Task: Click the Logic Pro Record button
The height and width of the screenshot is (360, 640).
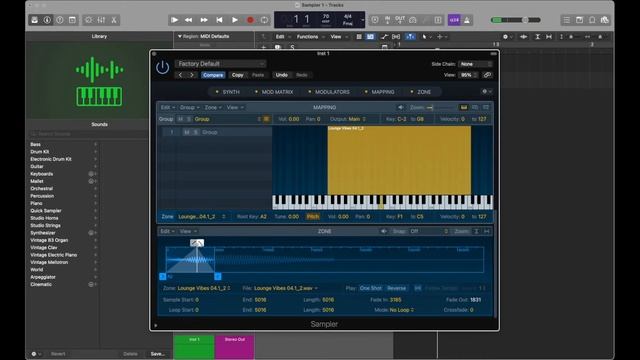Action: pyautogui.click(x=250, y=20)
